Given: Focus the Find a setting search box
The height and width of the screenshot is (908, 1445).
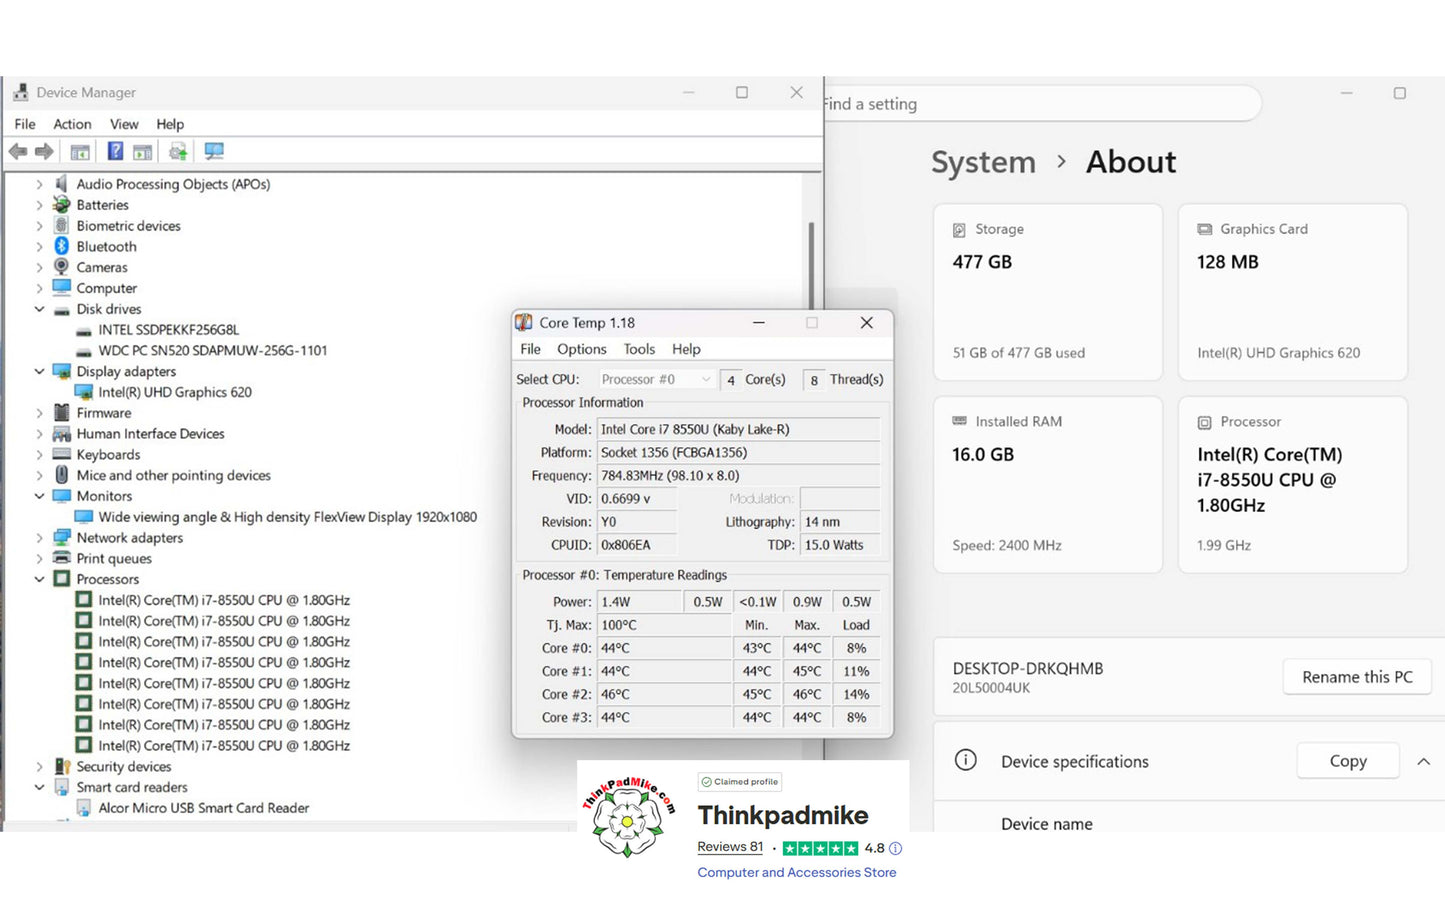Looking at the screenshot, I should [x=1040, y=104].
